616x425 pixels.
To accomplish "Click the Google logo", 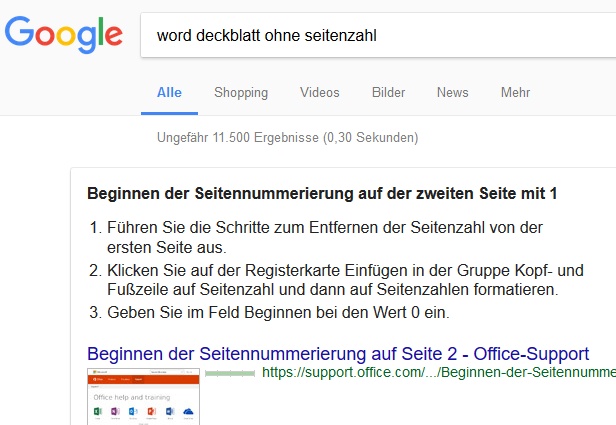I will tap(64, 35).
